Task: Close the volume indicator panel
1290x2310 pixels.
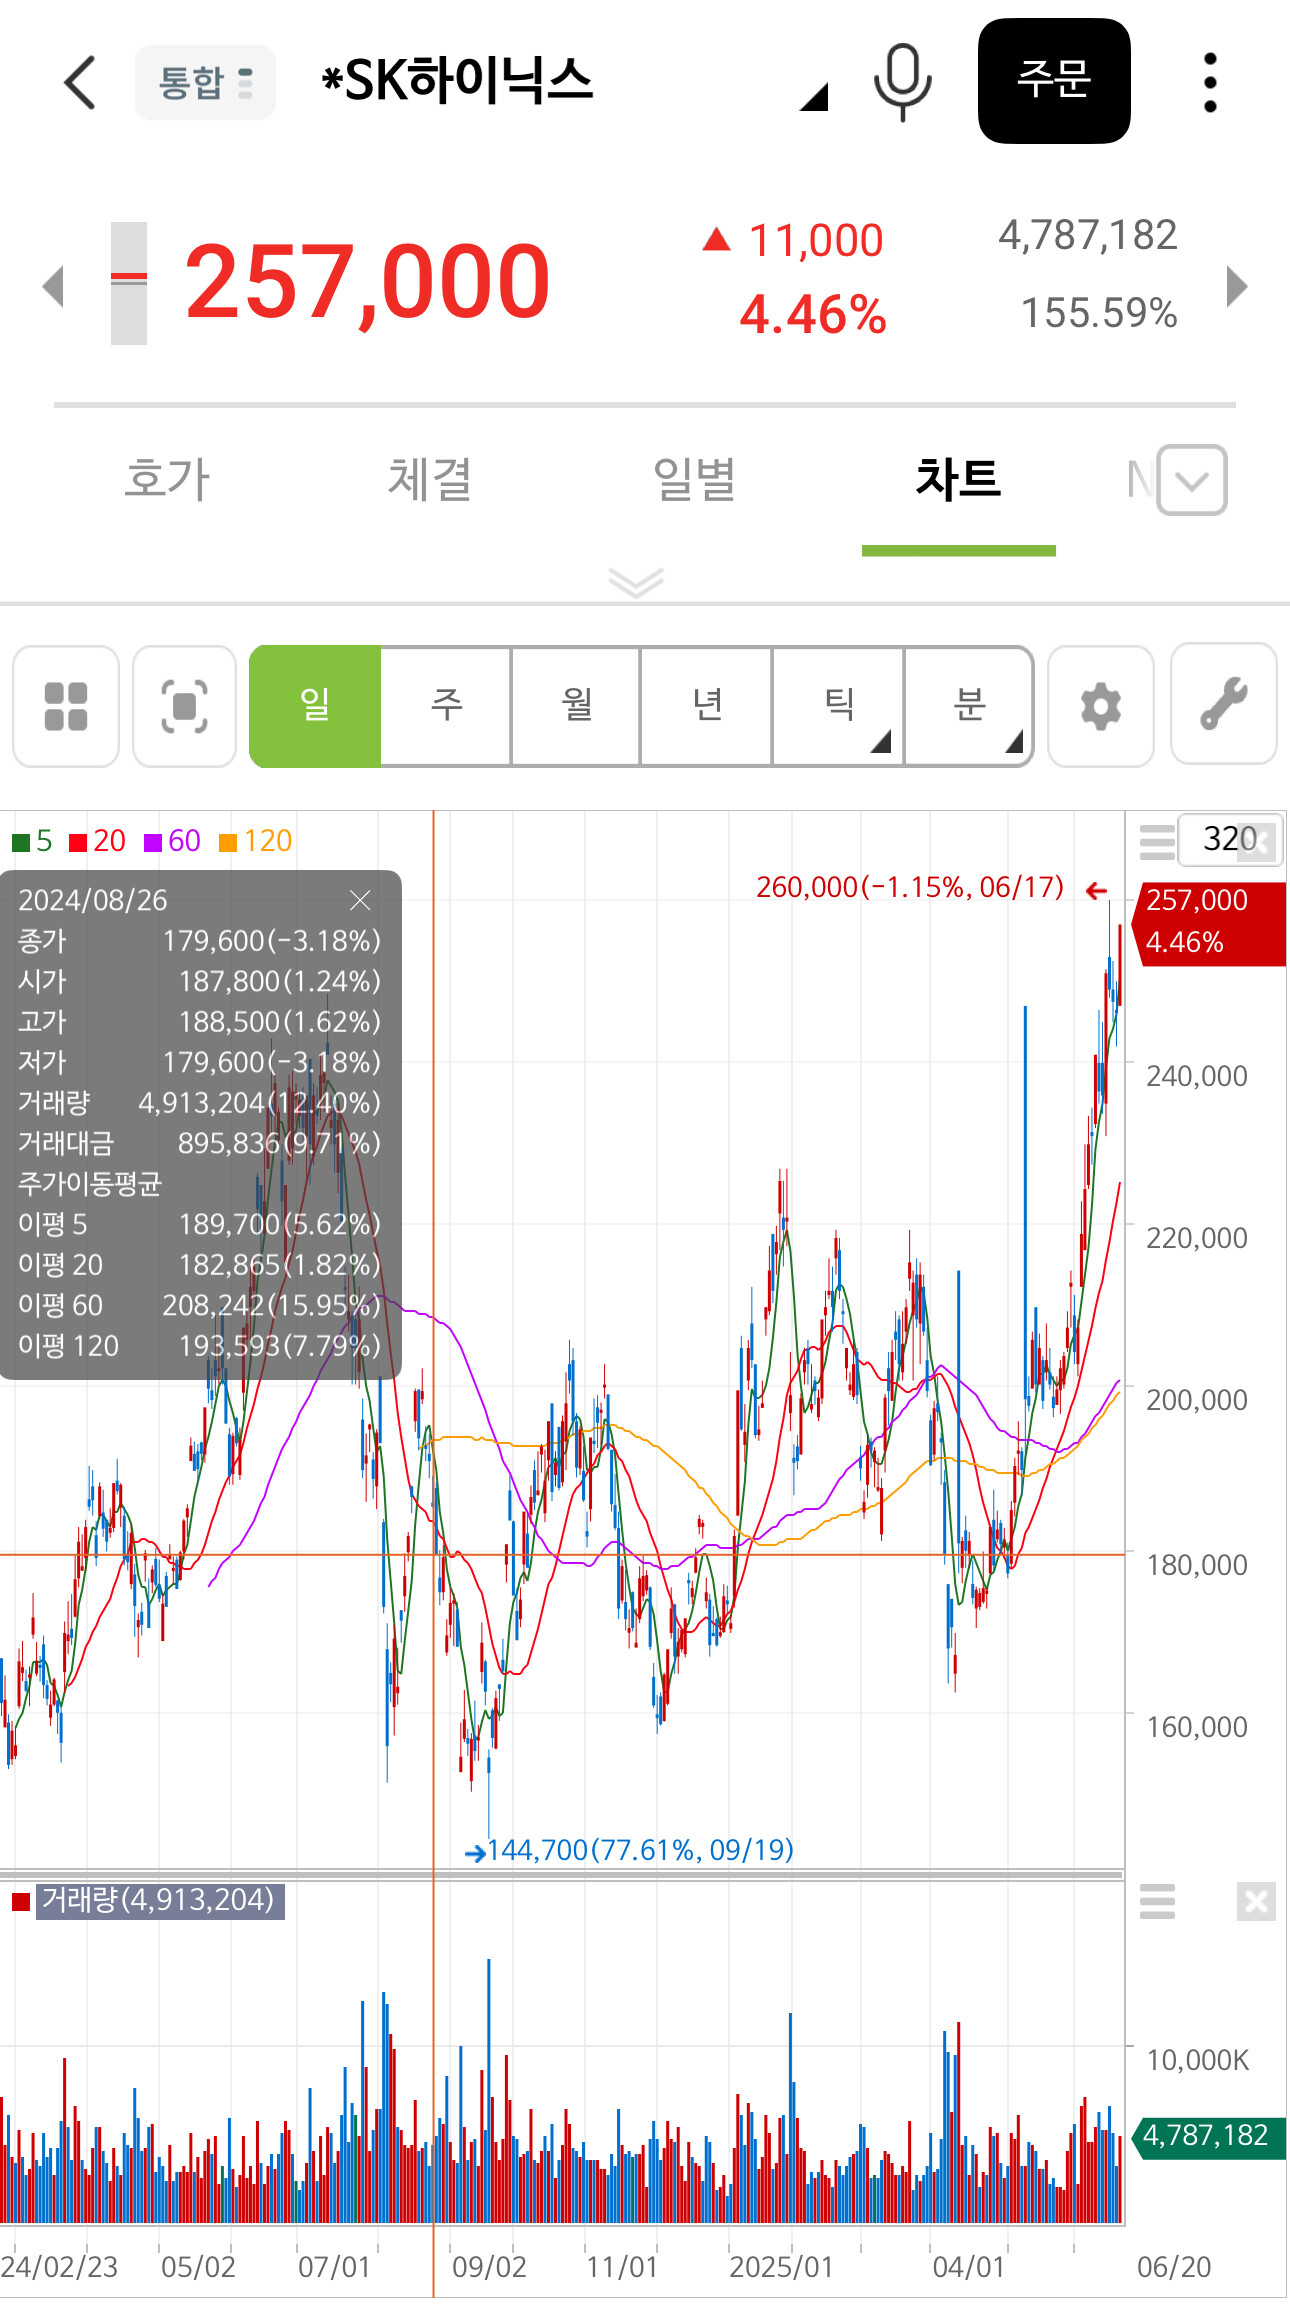Action: click(1256, 1901)
